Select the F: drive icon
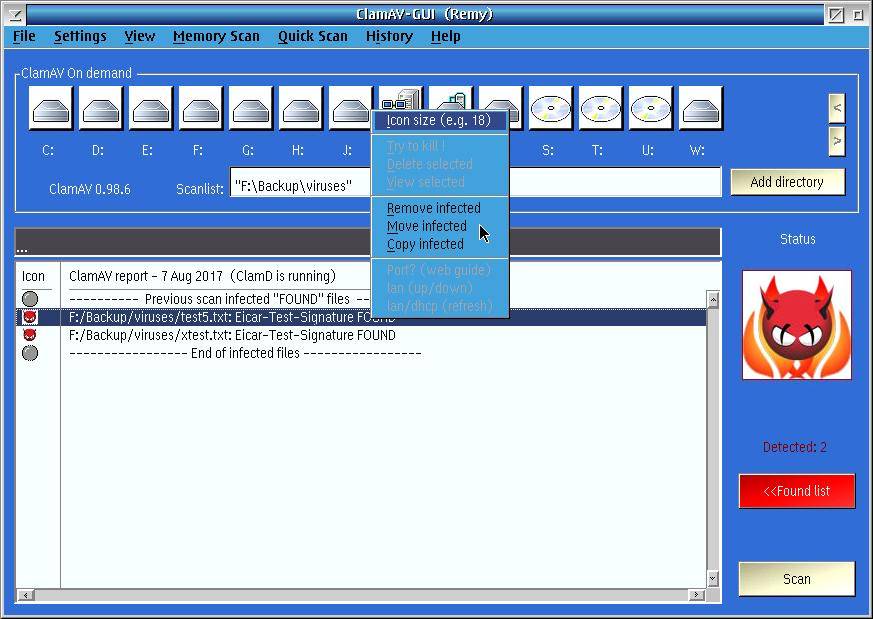The width and height of the screenshot is (873, 619). [x=201, y=109]
